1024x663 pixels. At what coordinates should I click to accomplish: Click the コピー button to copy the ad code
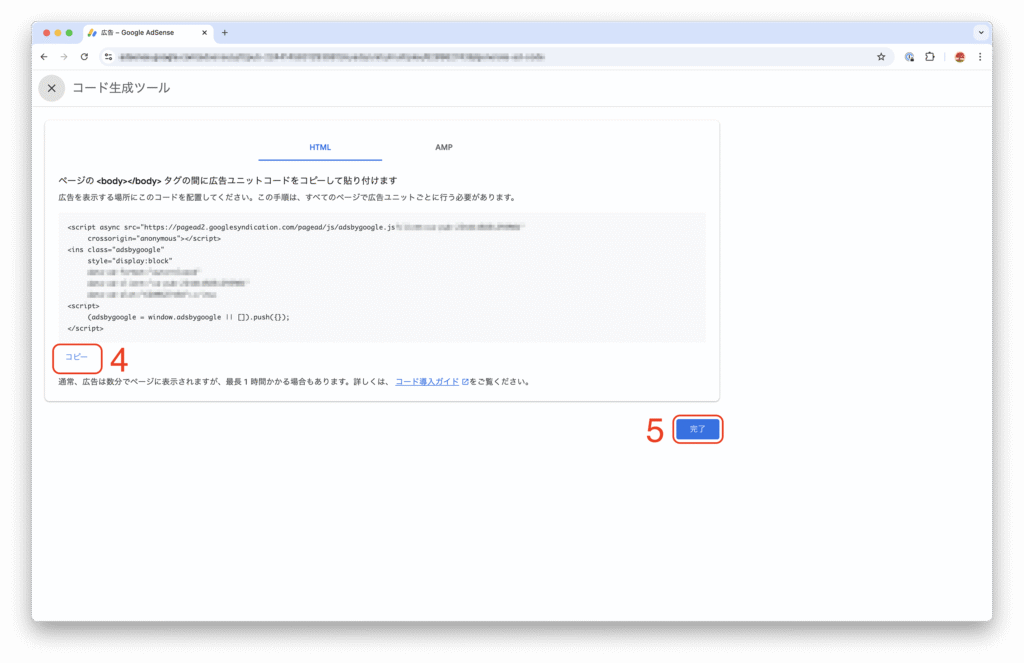tap(76, 357)
